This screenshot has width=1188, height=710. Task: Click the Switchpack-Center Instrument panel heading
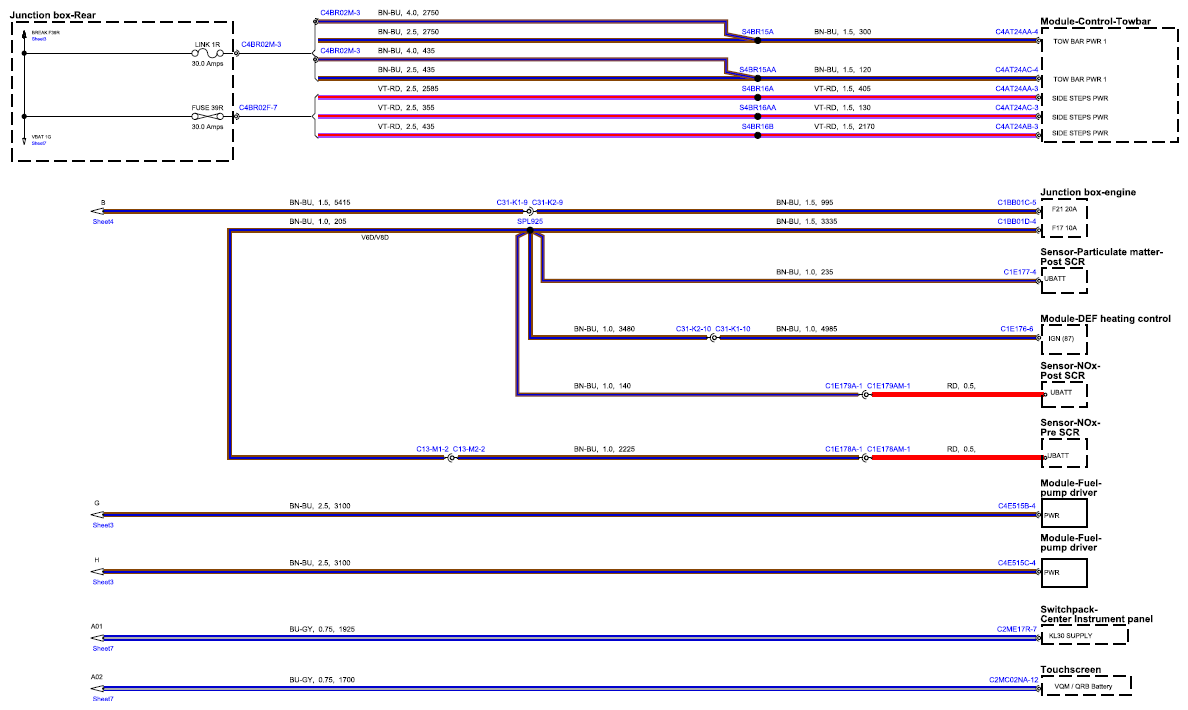click(1096, 614)
